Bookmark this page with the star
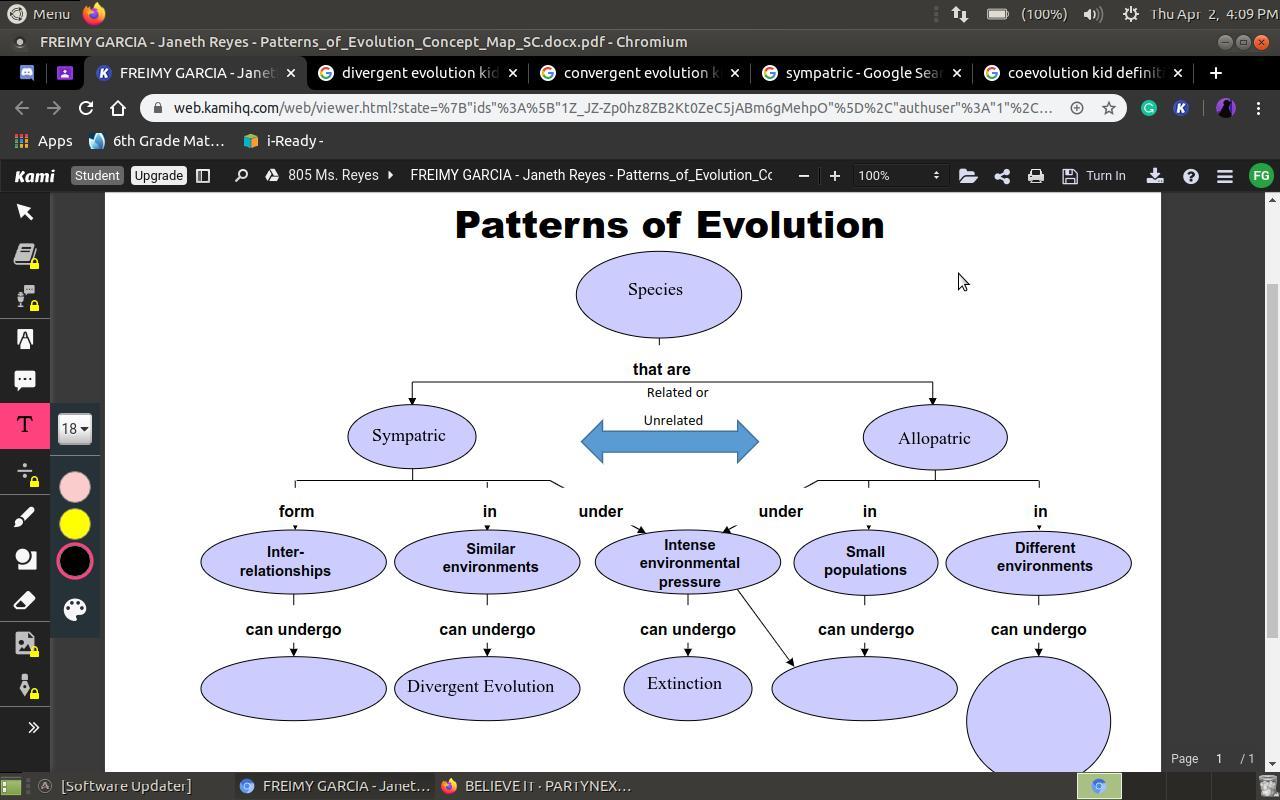 pos(1108,108)
